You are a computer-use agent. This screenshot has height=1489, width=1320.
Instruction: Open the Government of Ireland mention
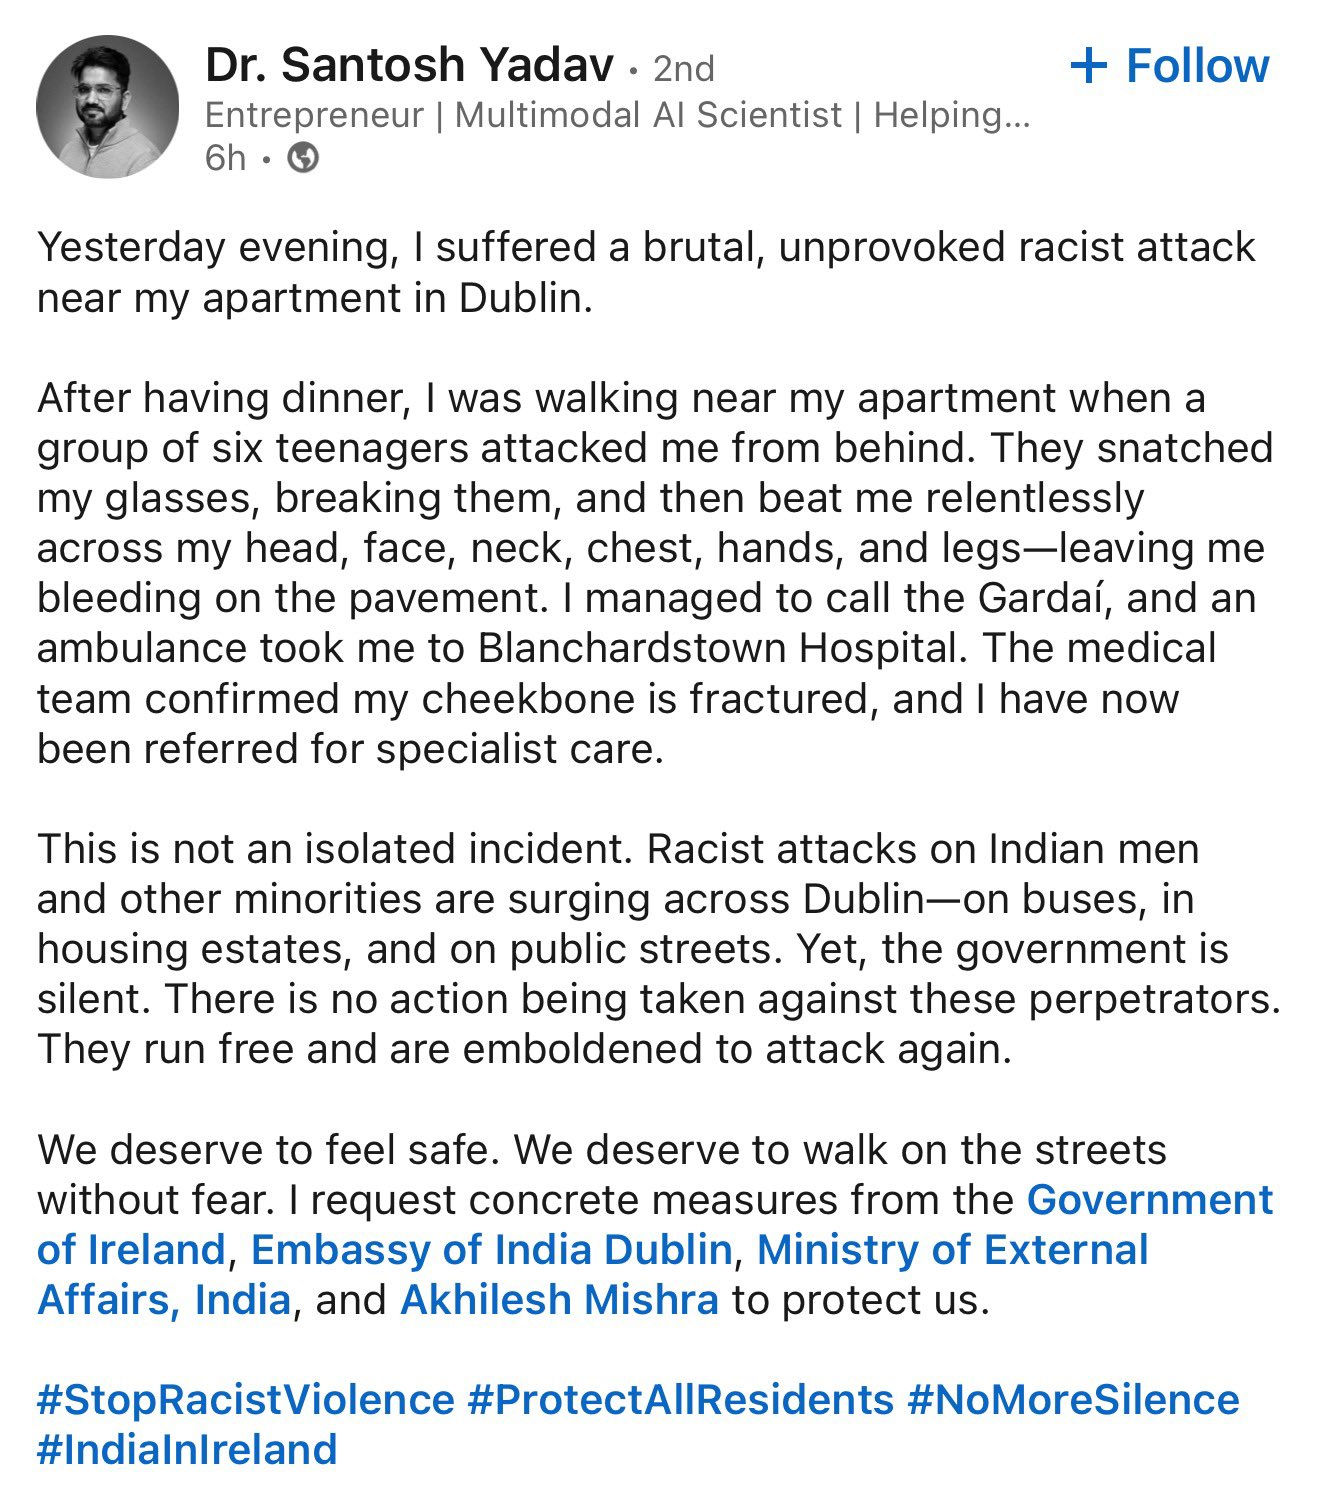point(1150,1200)
